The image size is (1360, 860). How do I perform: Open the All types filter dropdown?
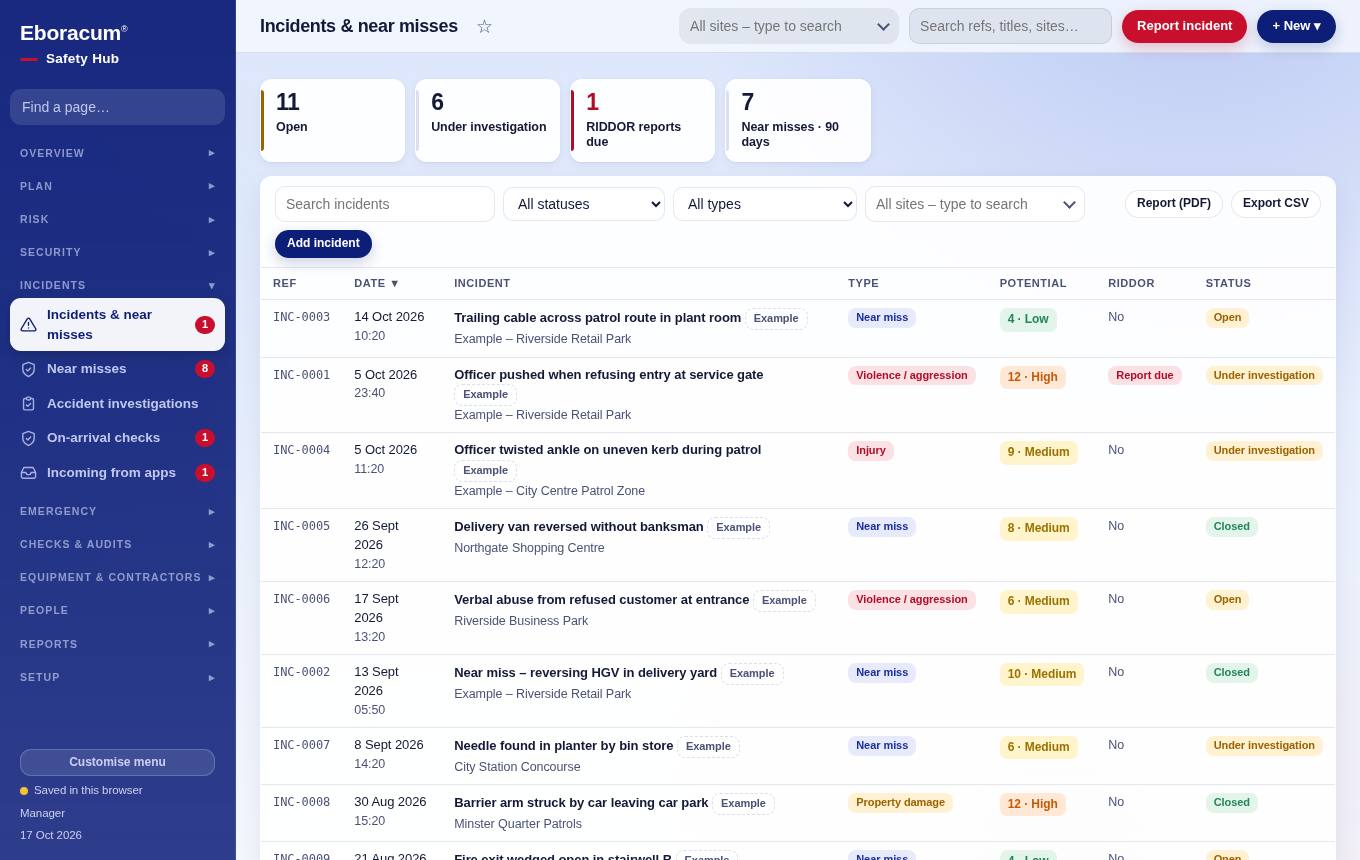point(765,204)
